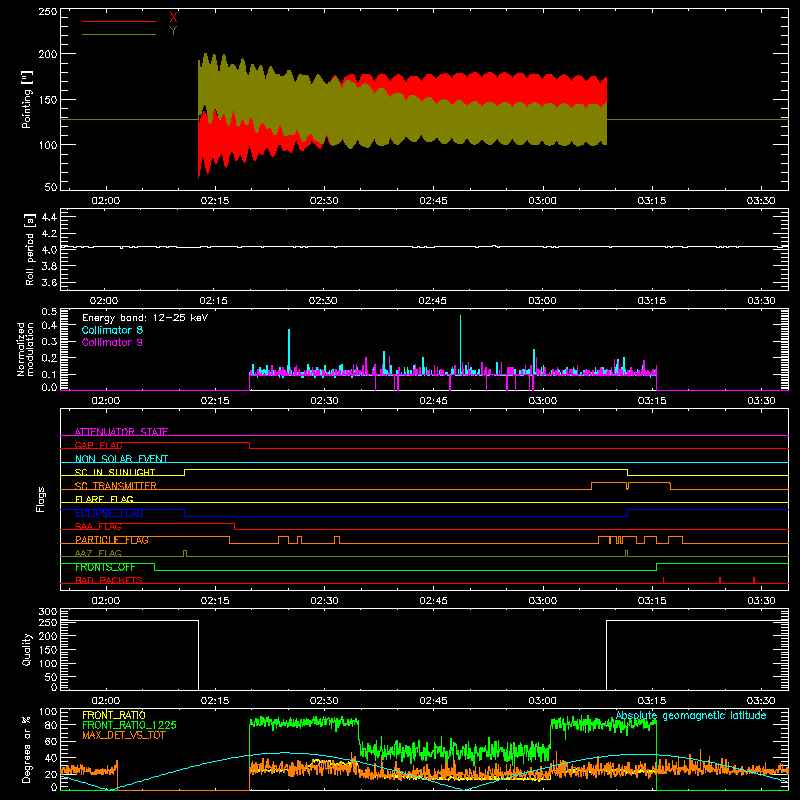This screenshot has height=800, width=800.
Task: Click the 'Energy band: 12-25 keV' label
Action: [x=145, y=318]
